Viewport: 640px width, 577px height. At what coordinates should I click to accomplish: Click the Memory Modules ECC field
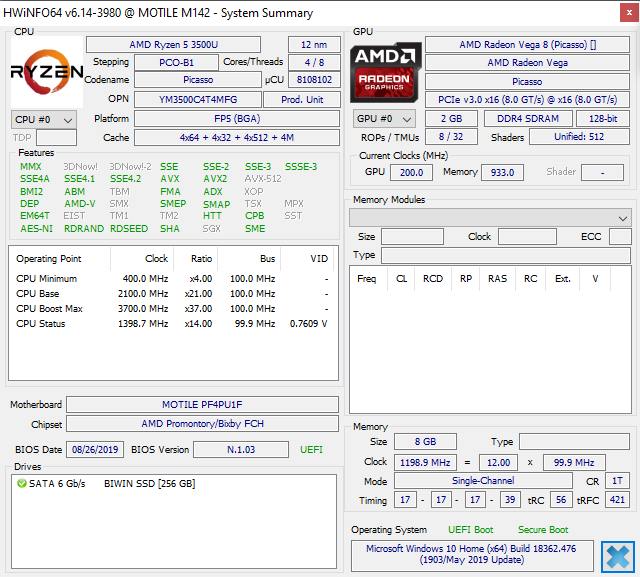pos(620,237)
